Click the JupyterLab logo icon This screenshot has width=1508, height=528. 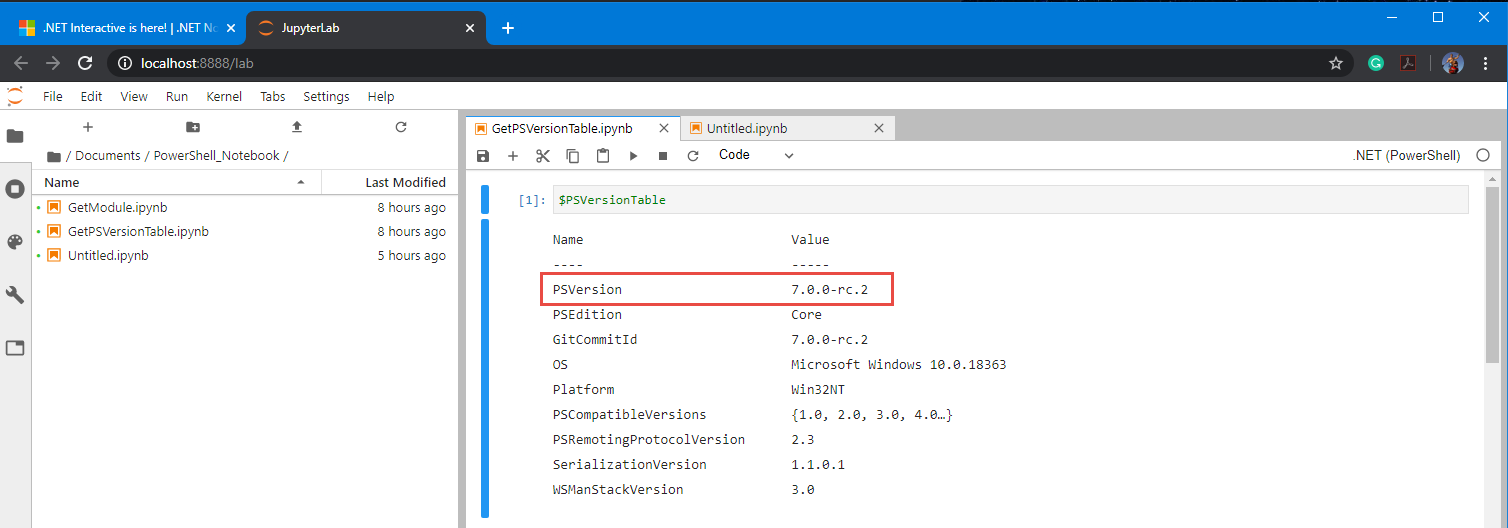point(15,96)
